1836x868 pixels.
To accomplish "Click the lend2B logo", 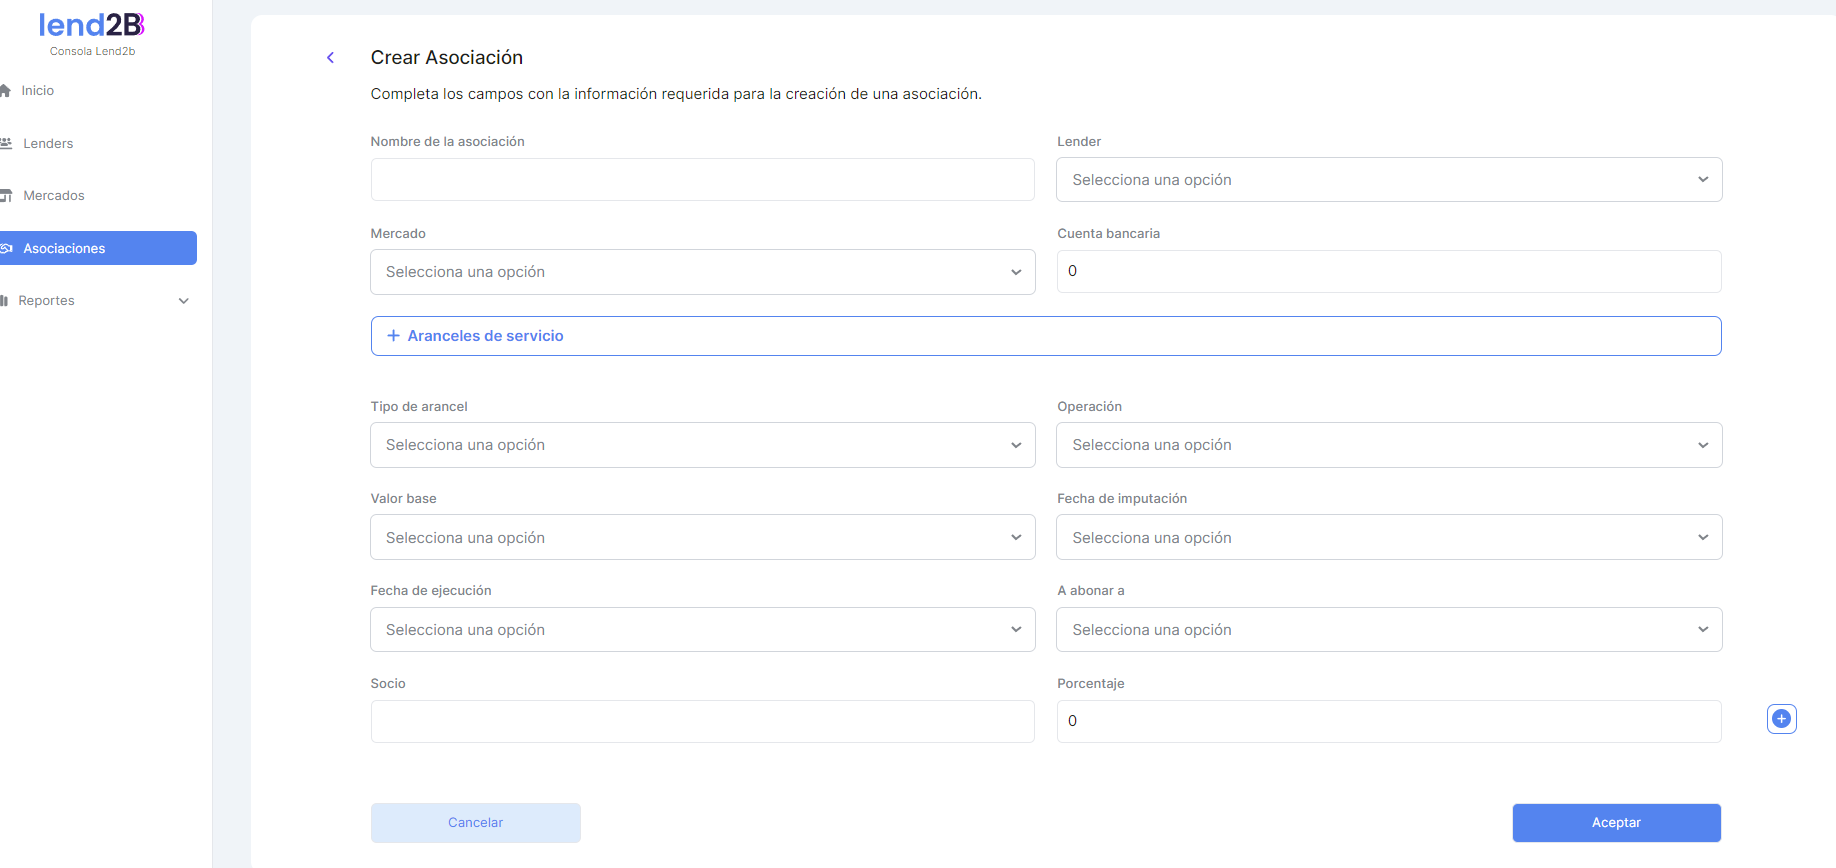I will coord(92,26).
